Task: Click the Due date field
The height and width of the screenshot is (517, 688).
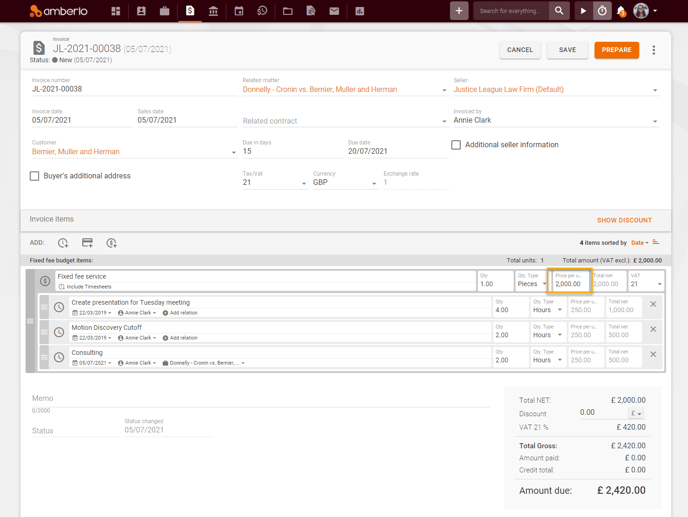Action: [x=398, y=151]
